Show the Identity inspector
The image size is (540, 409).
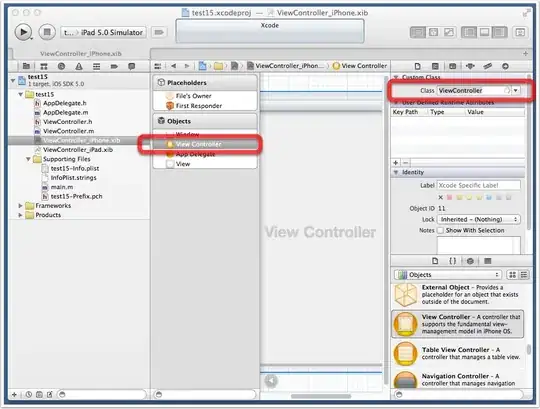point(453,66)
